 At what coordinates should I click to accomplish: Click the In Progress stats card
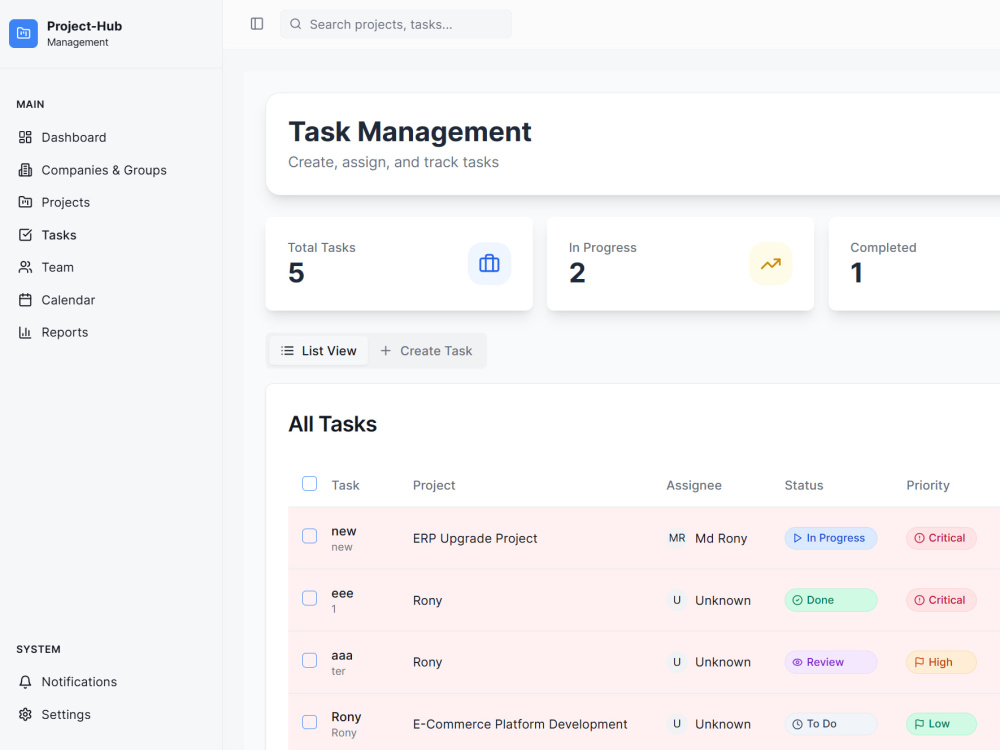(680, 263)
